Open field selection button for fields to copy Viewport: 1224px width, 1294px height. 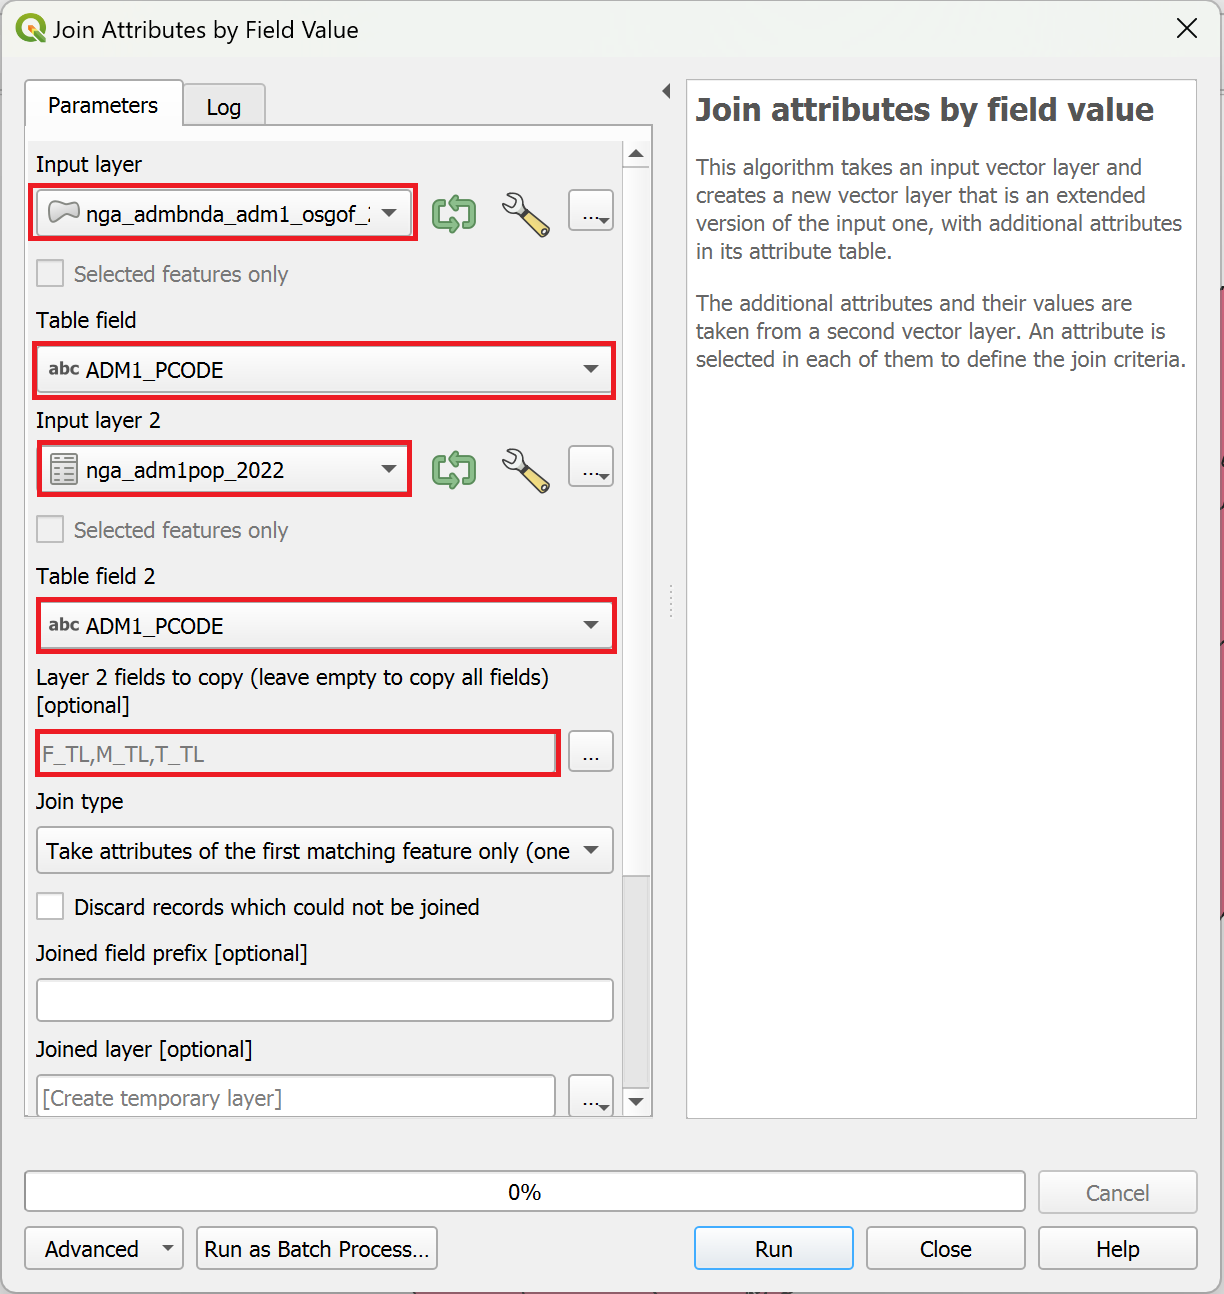[591, 752]
